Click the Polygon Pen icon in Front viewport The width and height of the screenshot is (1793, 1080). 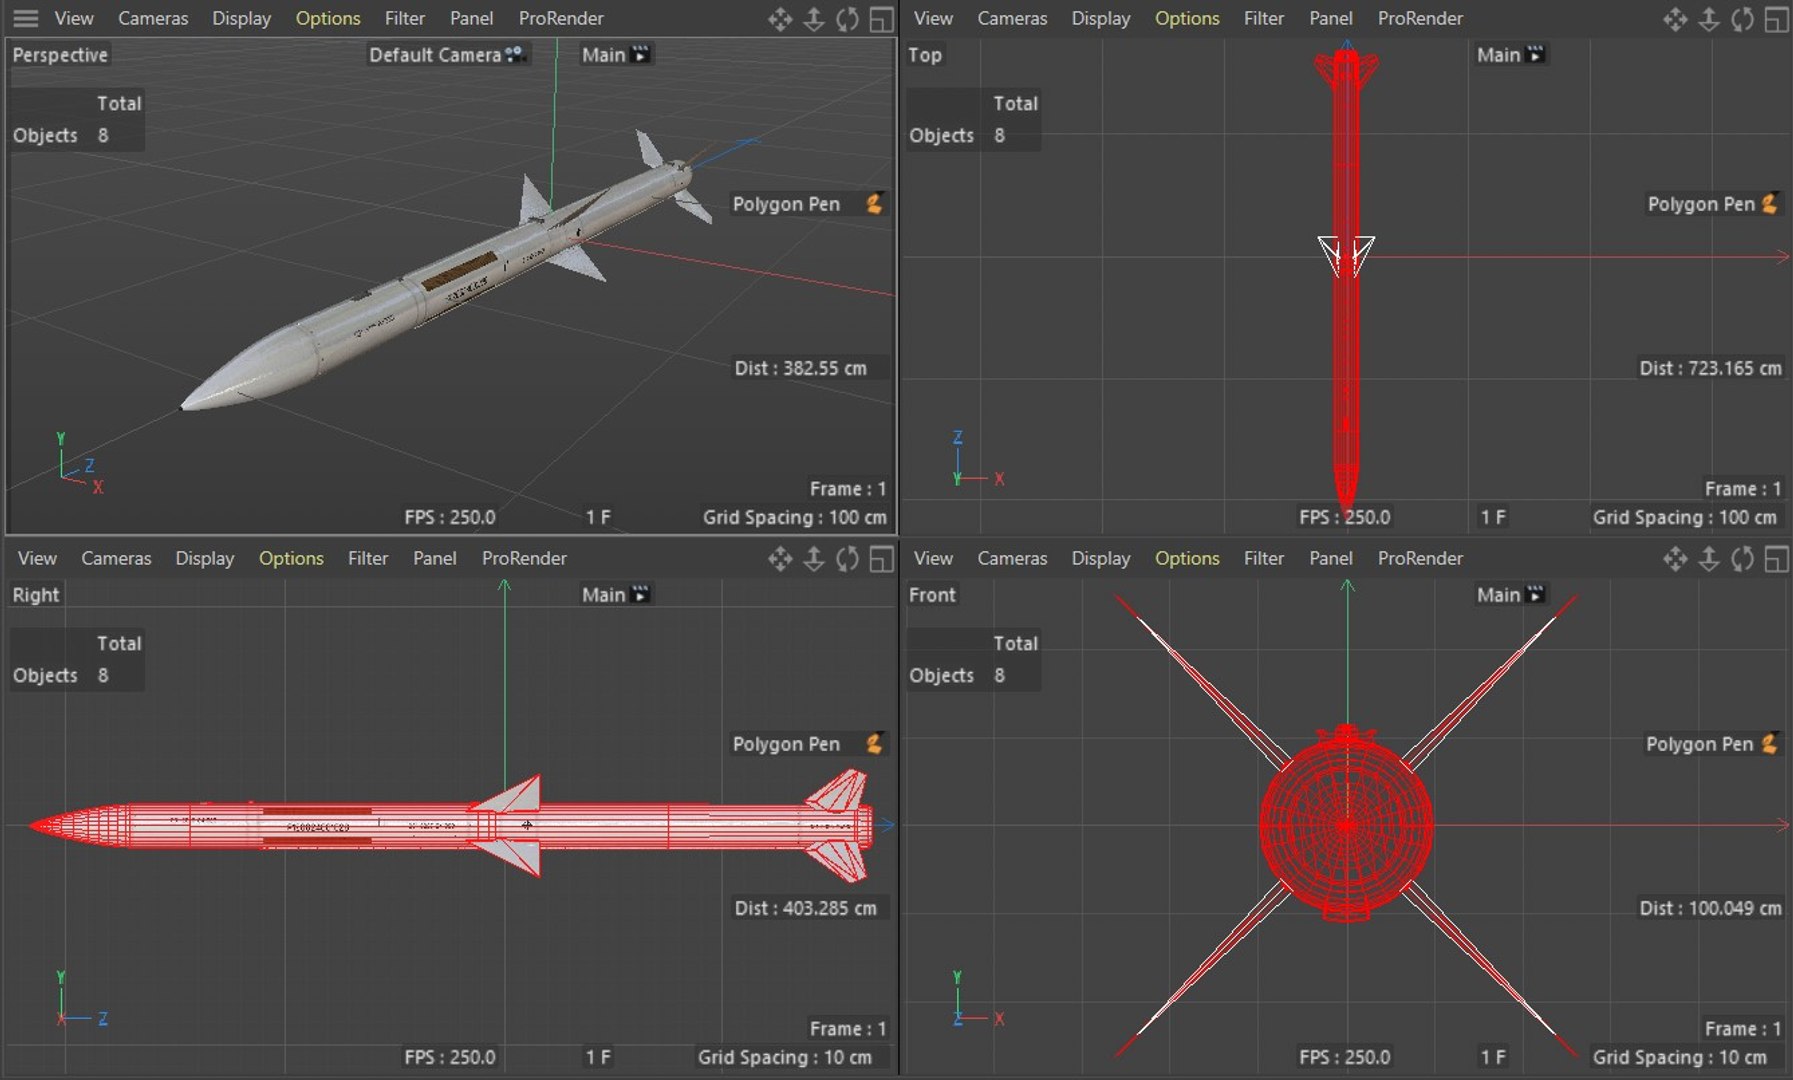1769,744
